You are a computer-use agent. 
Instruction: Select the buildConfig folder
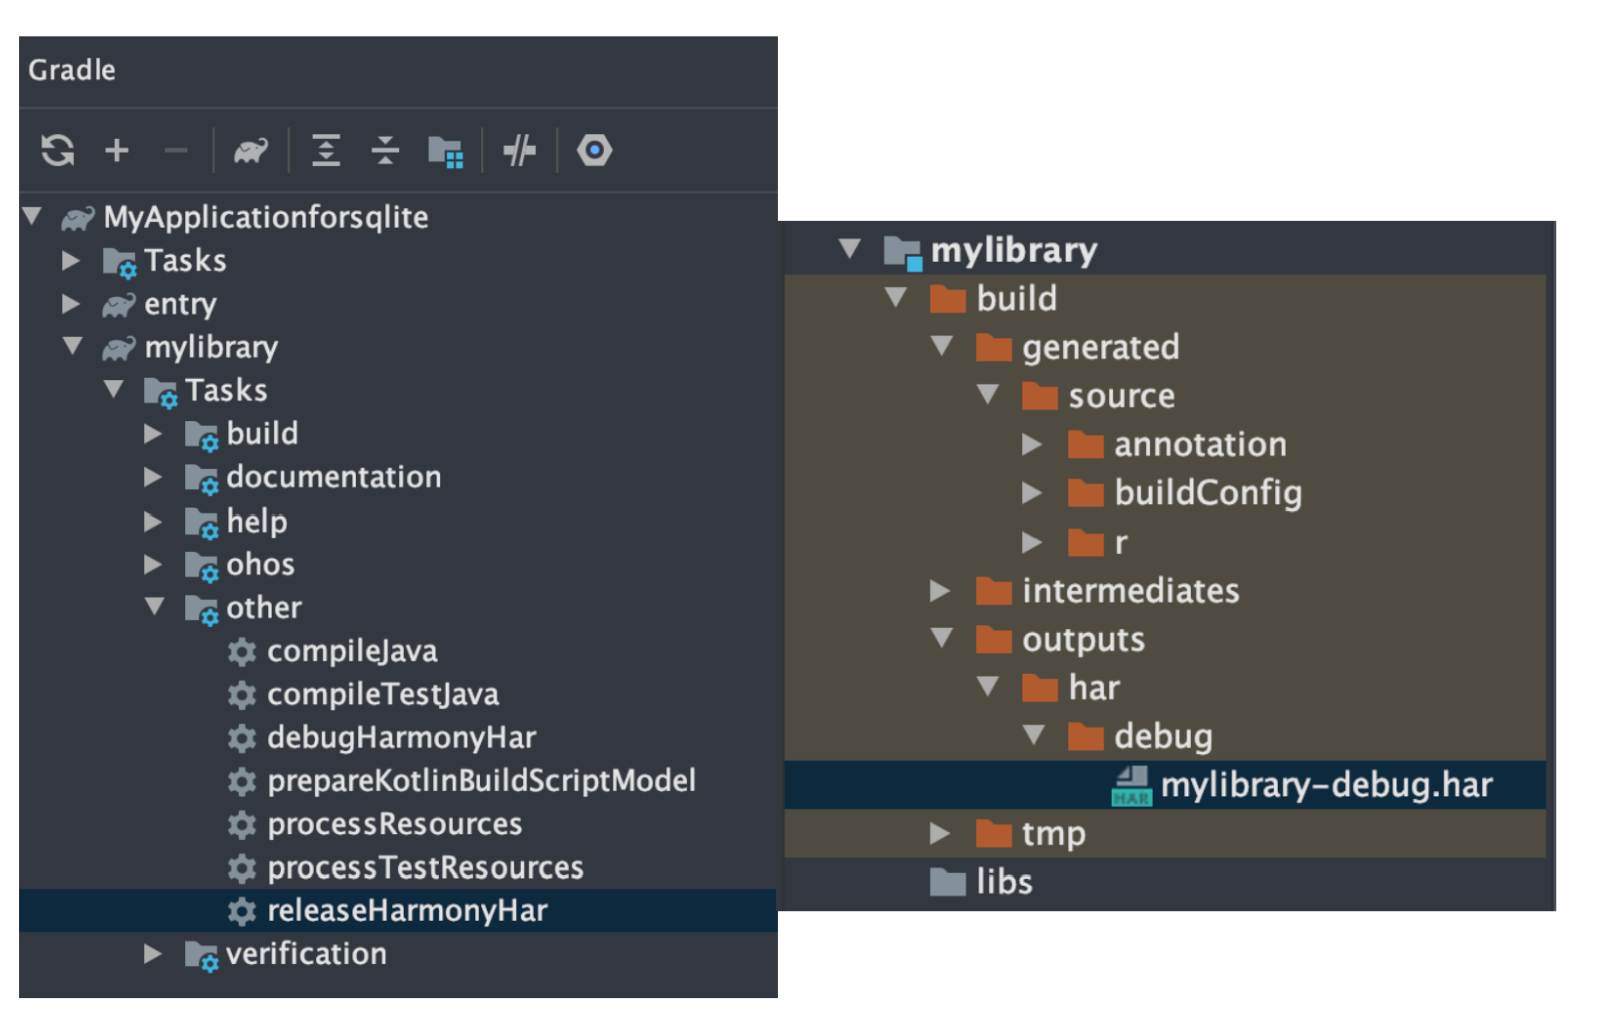(1208, 493)
